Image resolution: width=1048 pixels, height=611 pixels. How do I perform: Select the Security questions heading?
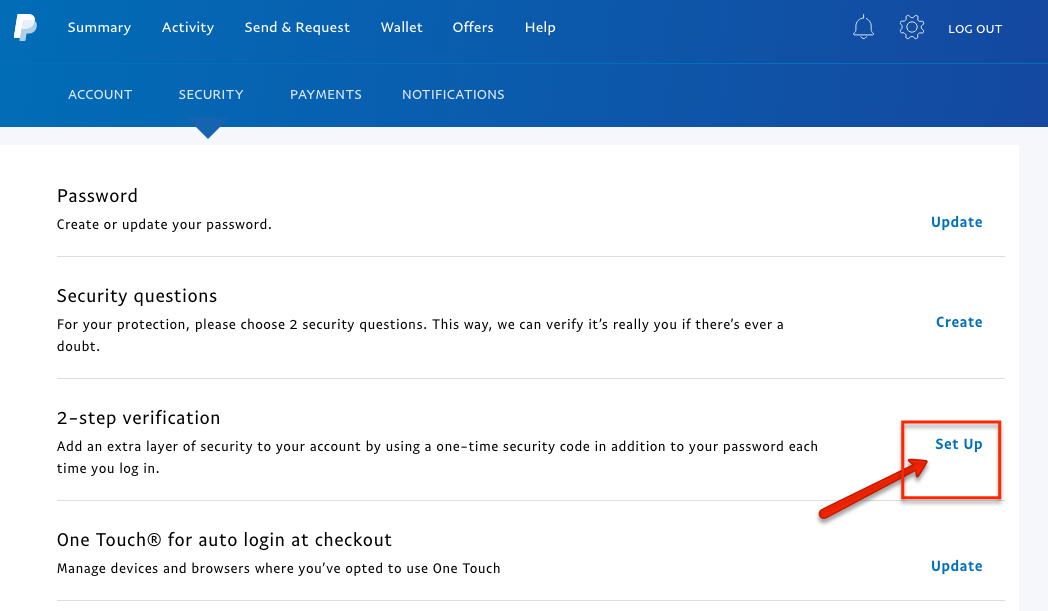137,296
